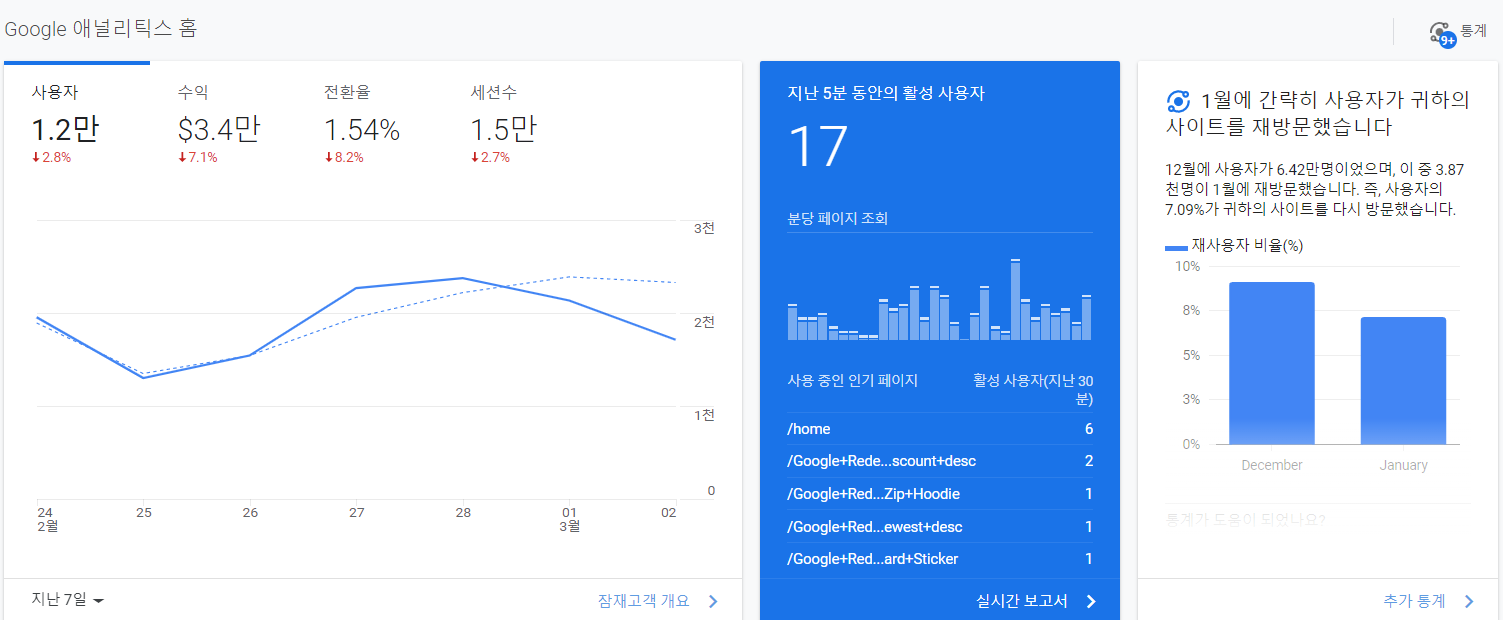Open the 통계 insights icon with 9+ badge

click(1444, 33)
